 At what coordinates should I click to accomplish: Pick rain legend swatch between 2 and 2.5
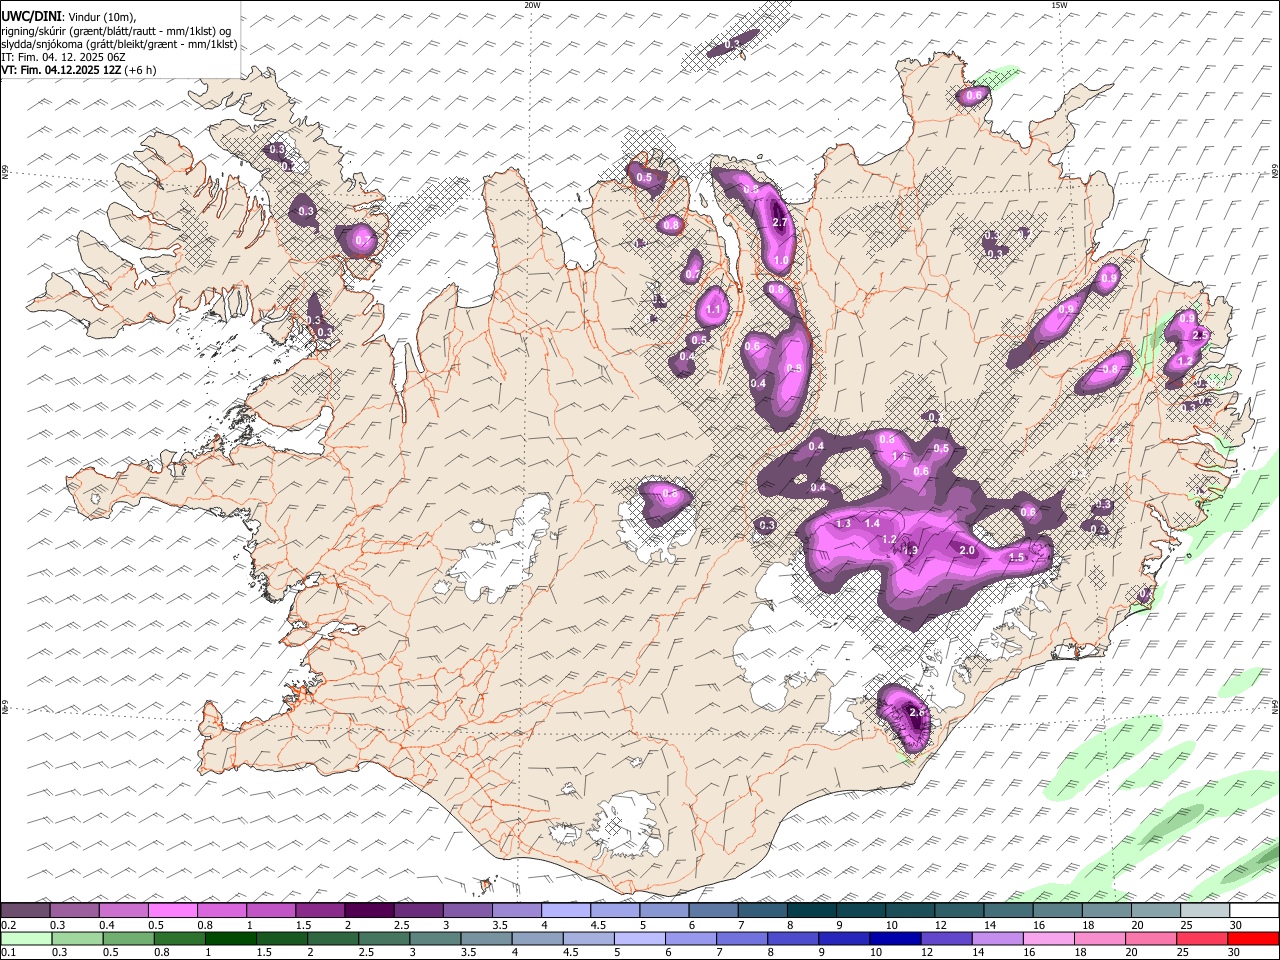click(333, 938)
